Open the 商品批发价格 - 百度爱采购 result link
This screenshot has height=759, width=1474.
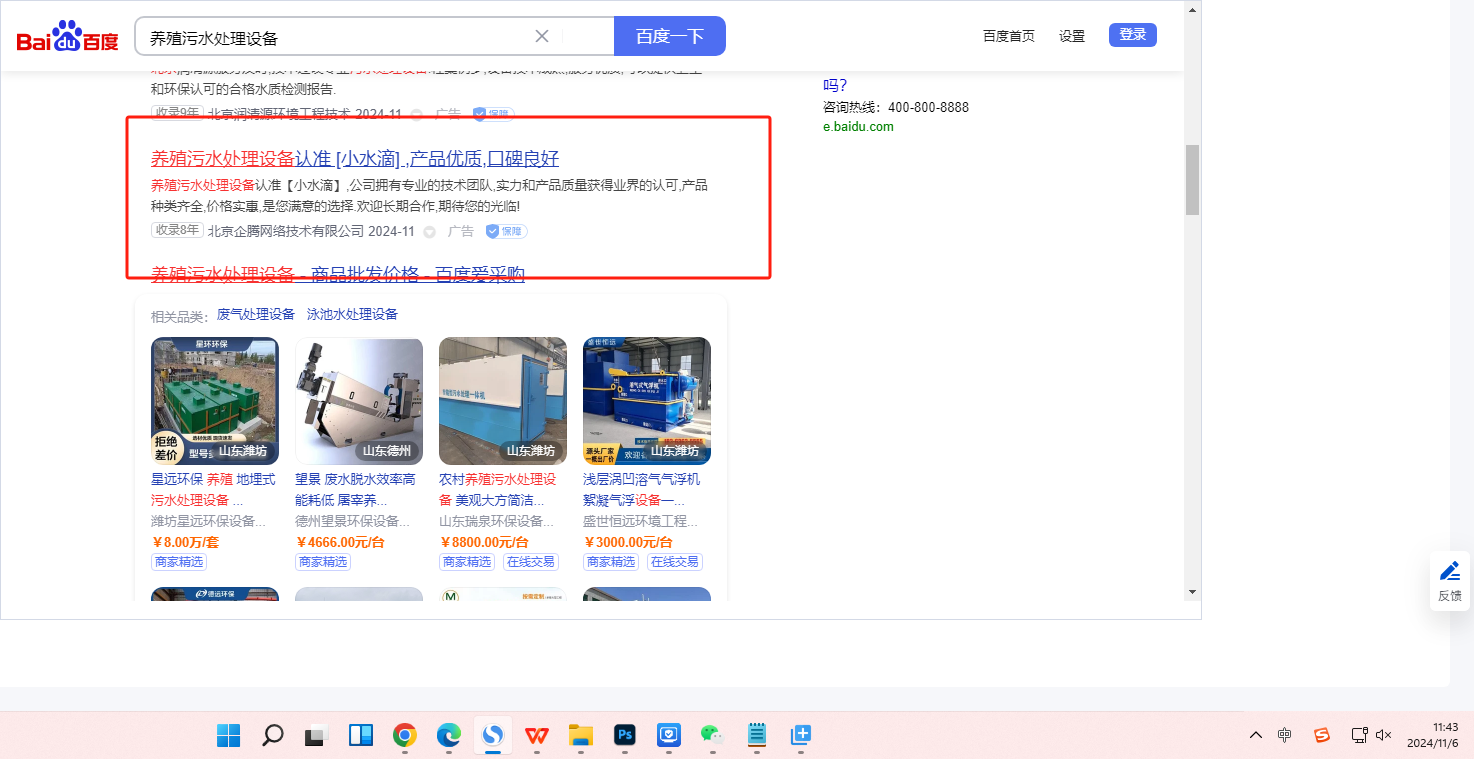point(338,275)
